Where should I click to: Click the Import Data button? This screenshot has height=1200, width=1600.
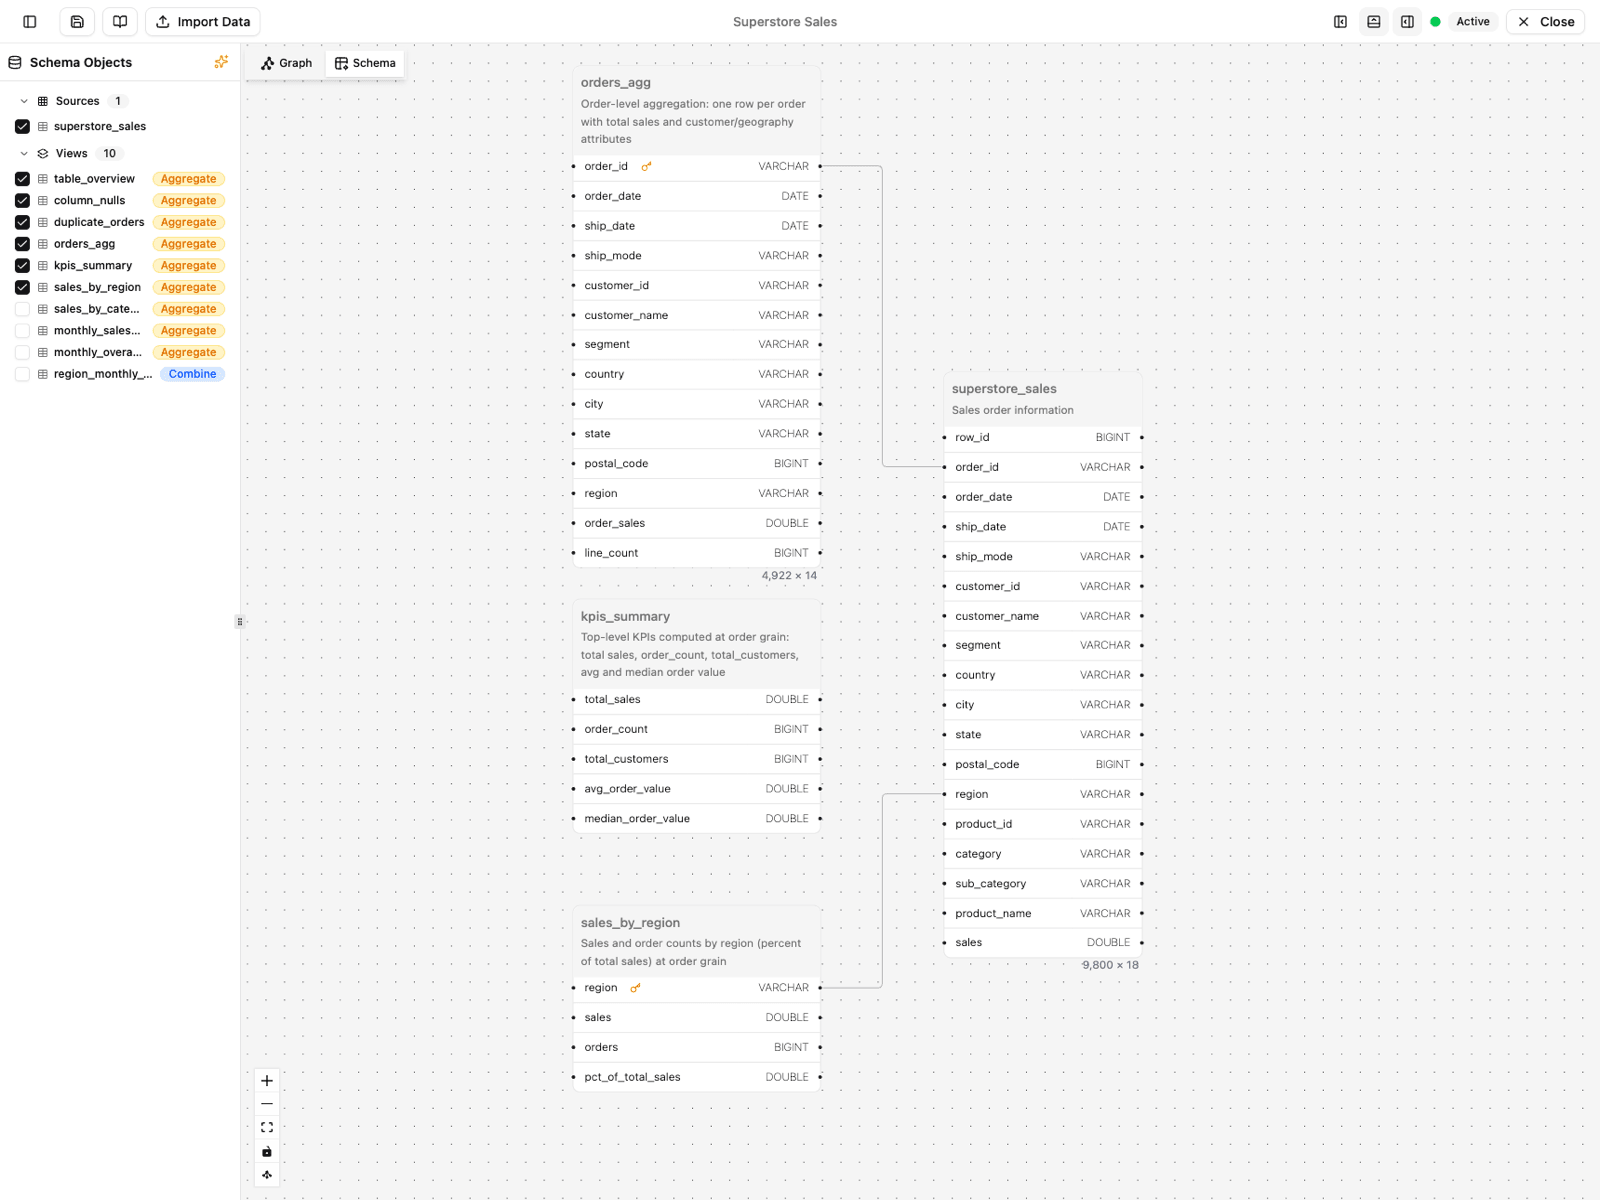(x=202, y=21)
